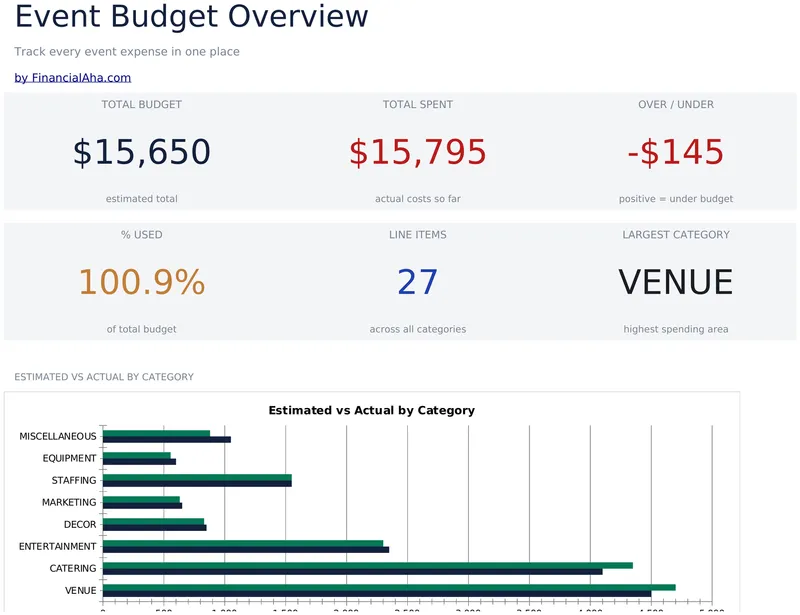Select ESTIMATED VS ACTUAL BY CATEGORY heading
The width and height of the screenshot is (800, 615).
104,377
